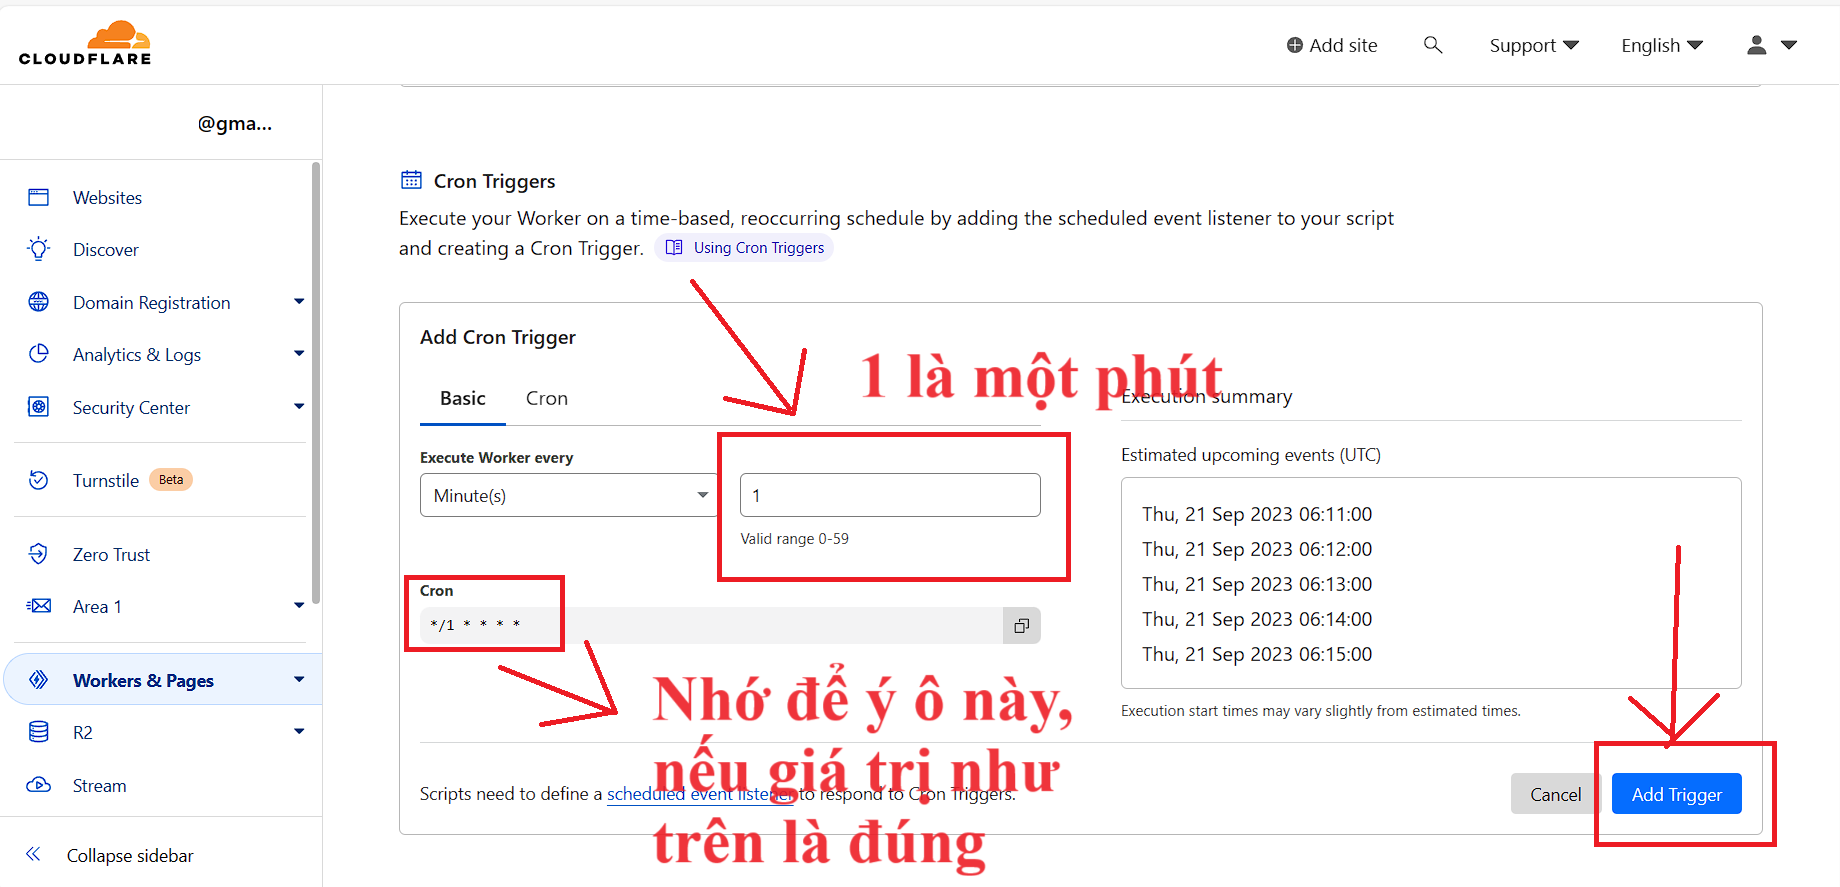Click the 06:11:00 upcoming event entry
The width and height of the screenshot is (1840, 887).
pyautogui.click(x=1257, y=514)
